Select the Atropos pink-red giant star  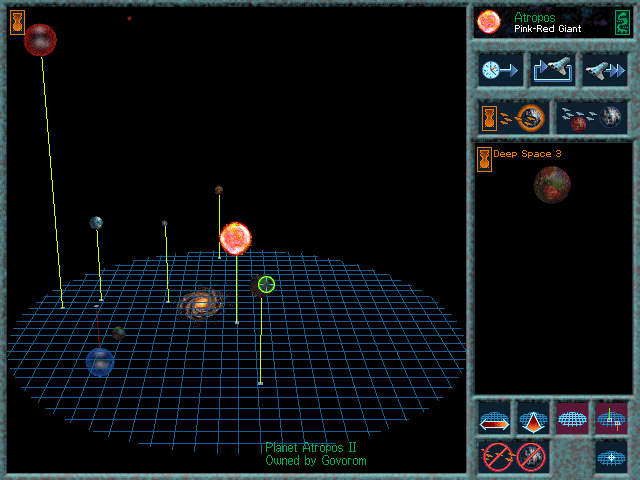click(236, 239)
